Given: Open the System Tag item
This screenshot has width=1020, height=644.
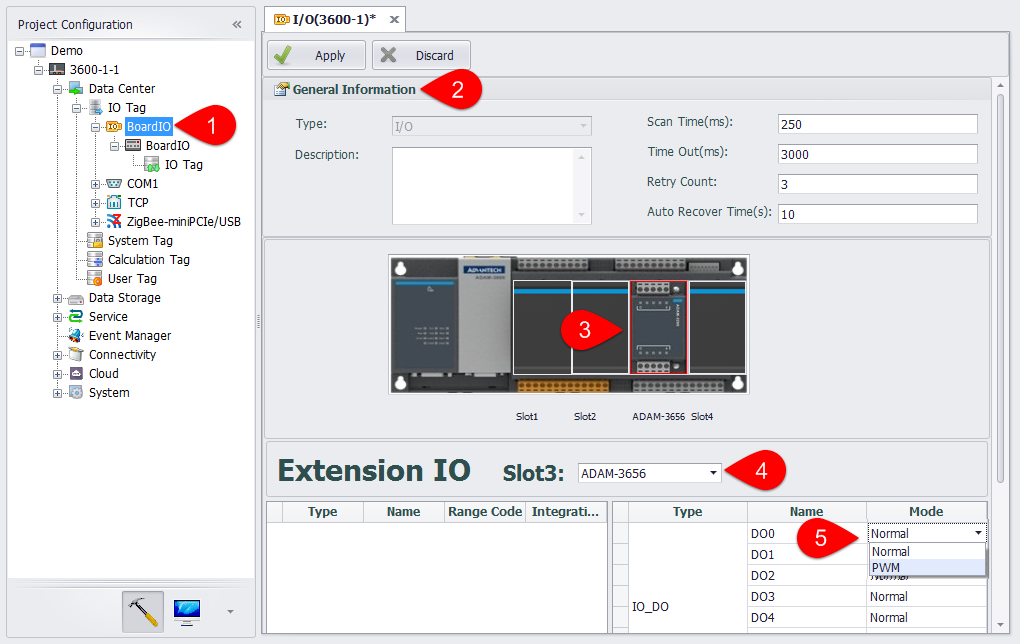Looking at the screenshot, I should point(140,241).
